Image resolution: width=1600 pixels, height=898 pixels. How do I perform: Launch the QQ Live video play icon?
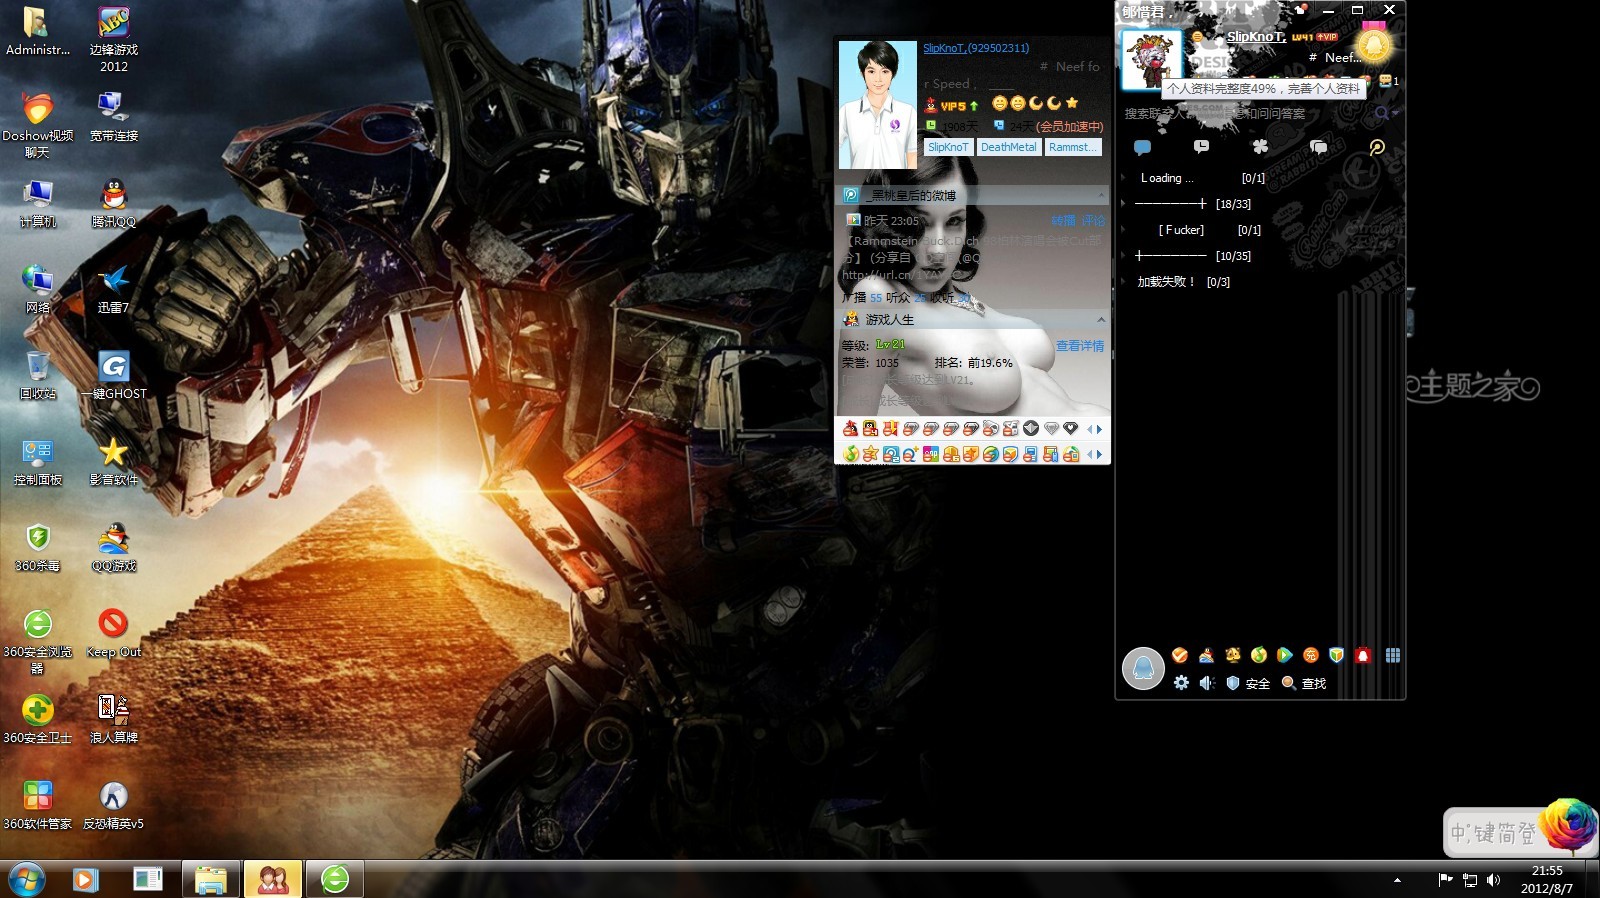(1284, 655)
